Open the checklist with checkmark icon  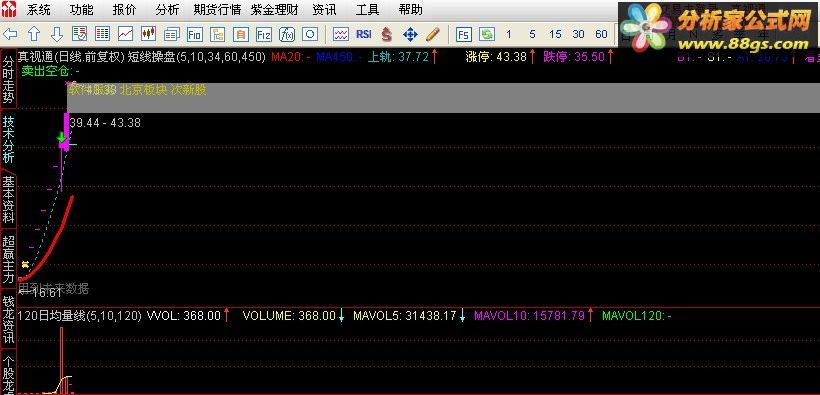(x=79, y=35)
